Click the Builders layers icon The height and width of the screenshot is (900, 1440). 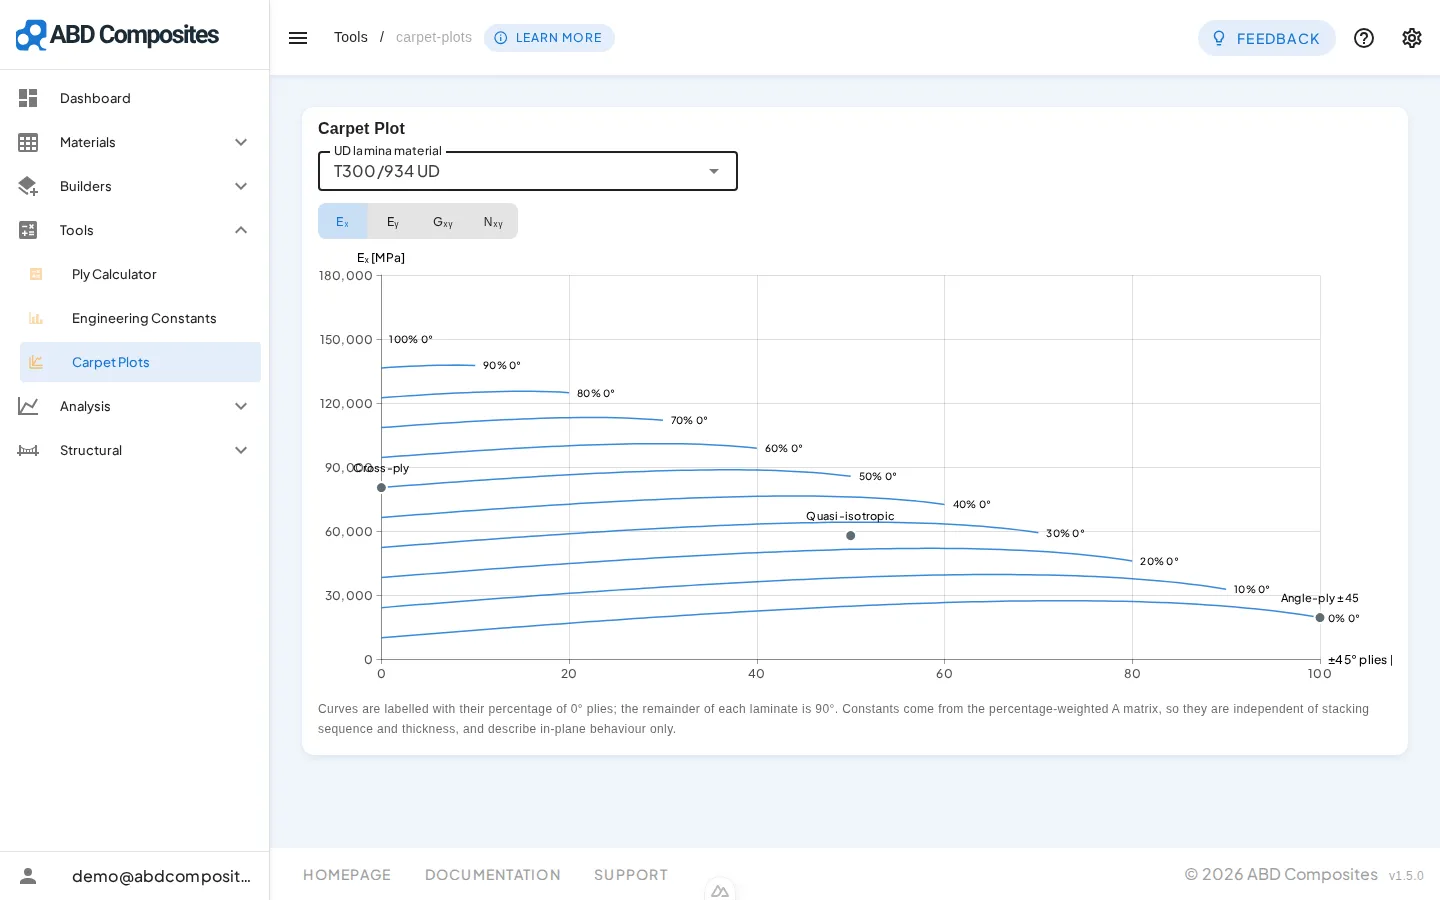click(x=28, y=186)
